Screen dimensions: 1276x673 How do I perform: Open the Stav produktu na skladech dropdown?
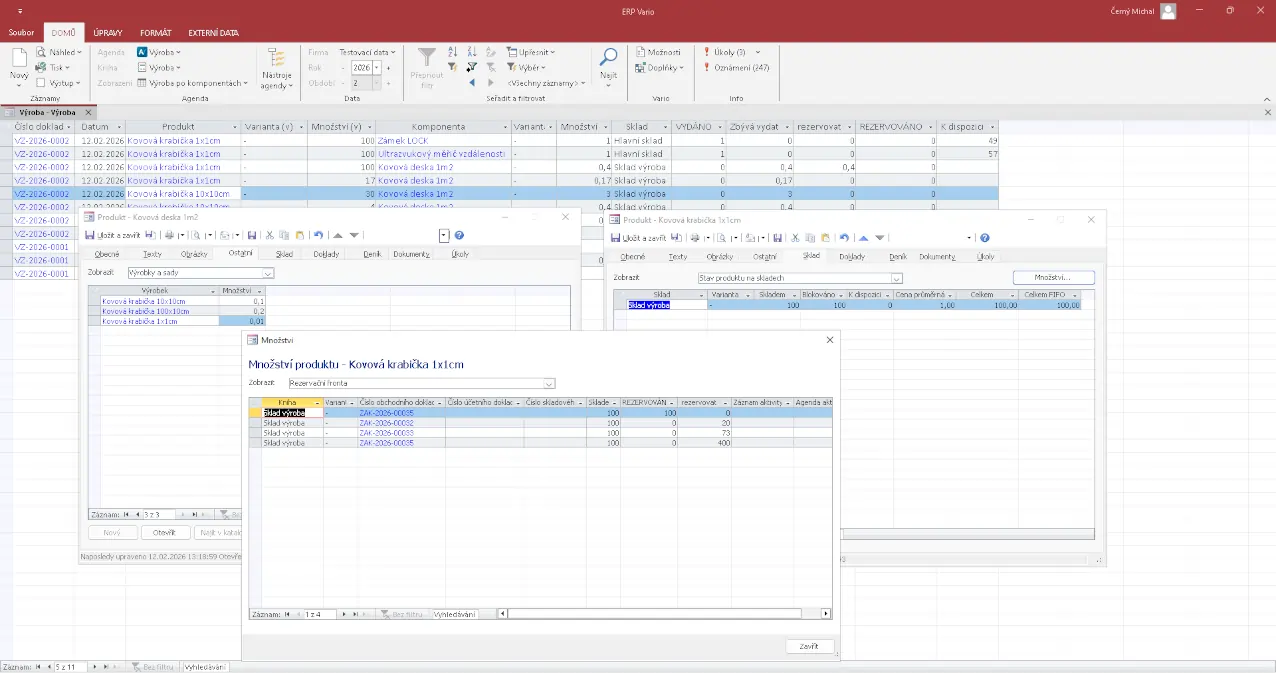pyautogui.click(x=896, y=278)
